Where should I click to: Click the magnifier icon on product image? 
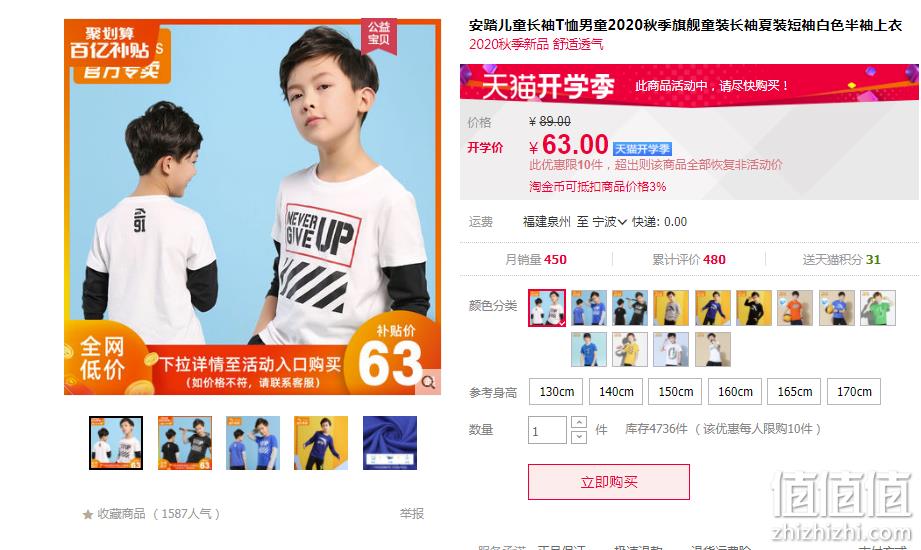coord(429,382)
